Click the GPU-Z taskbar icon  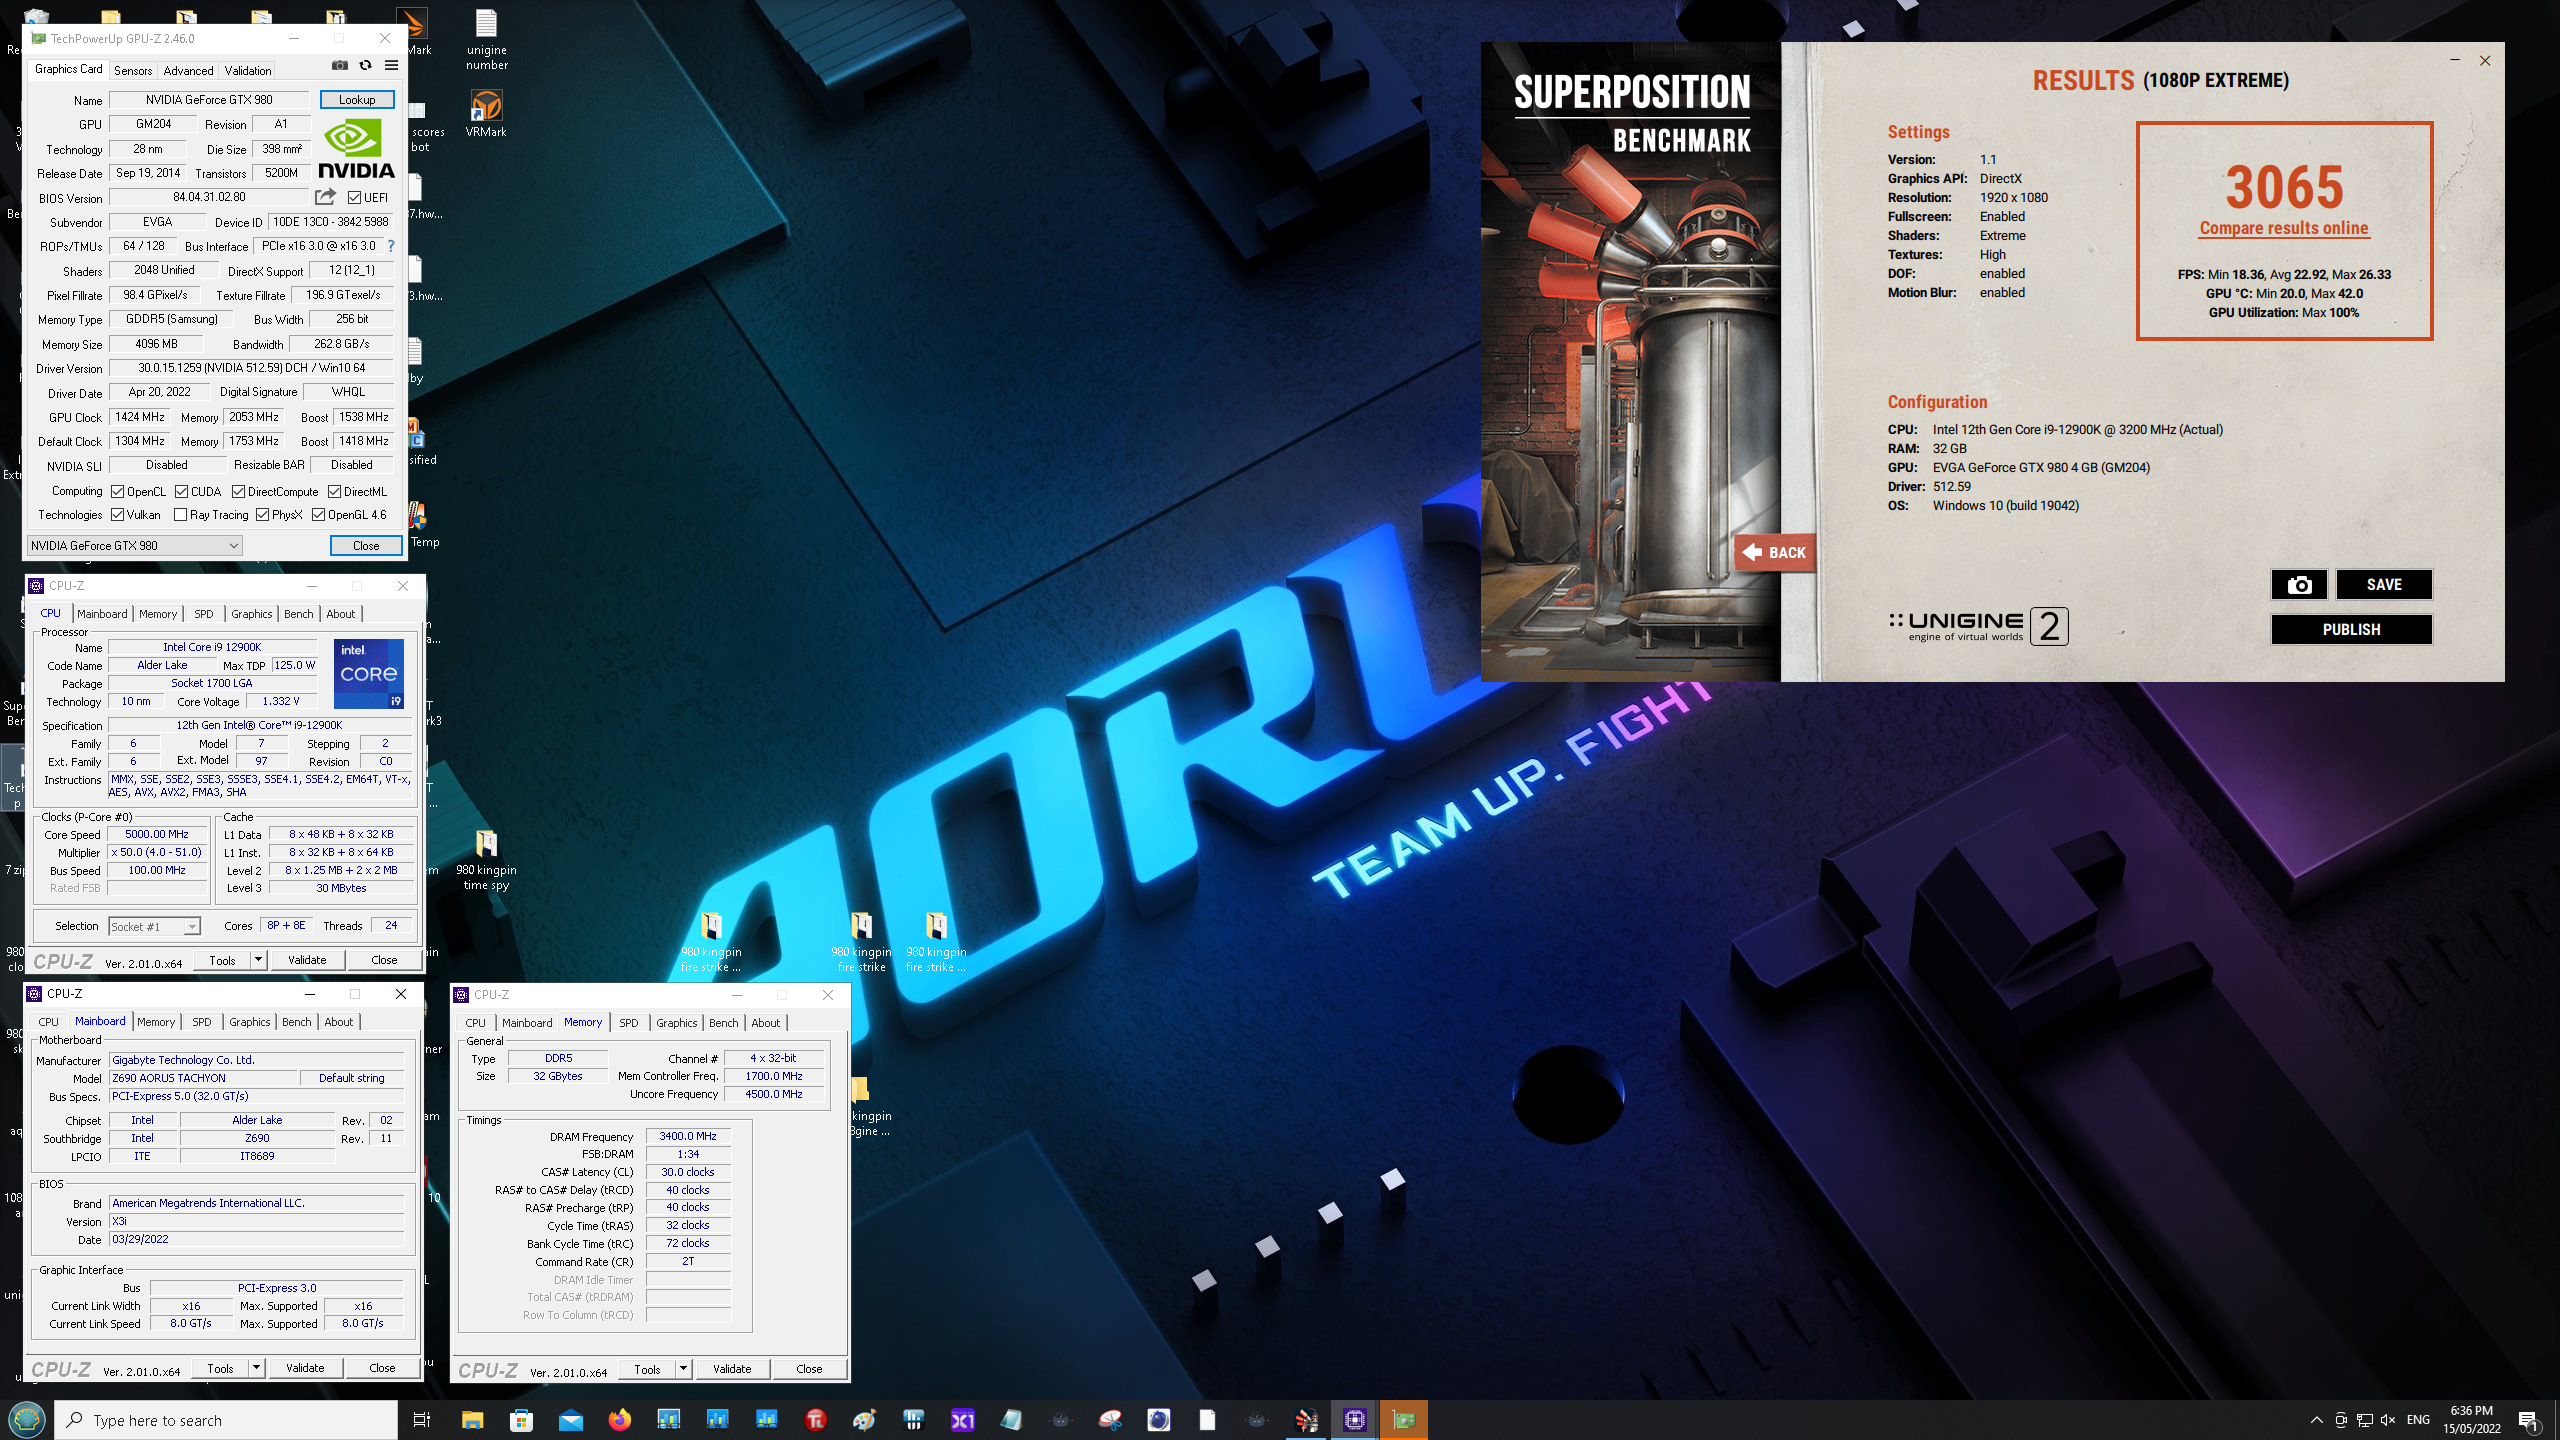click(1404, 1420)
